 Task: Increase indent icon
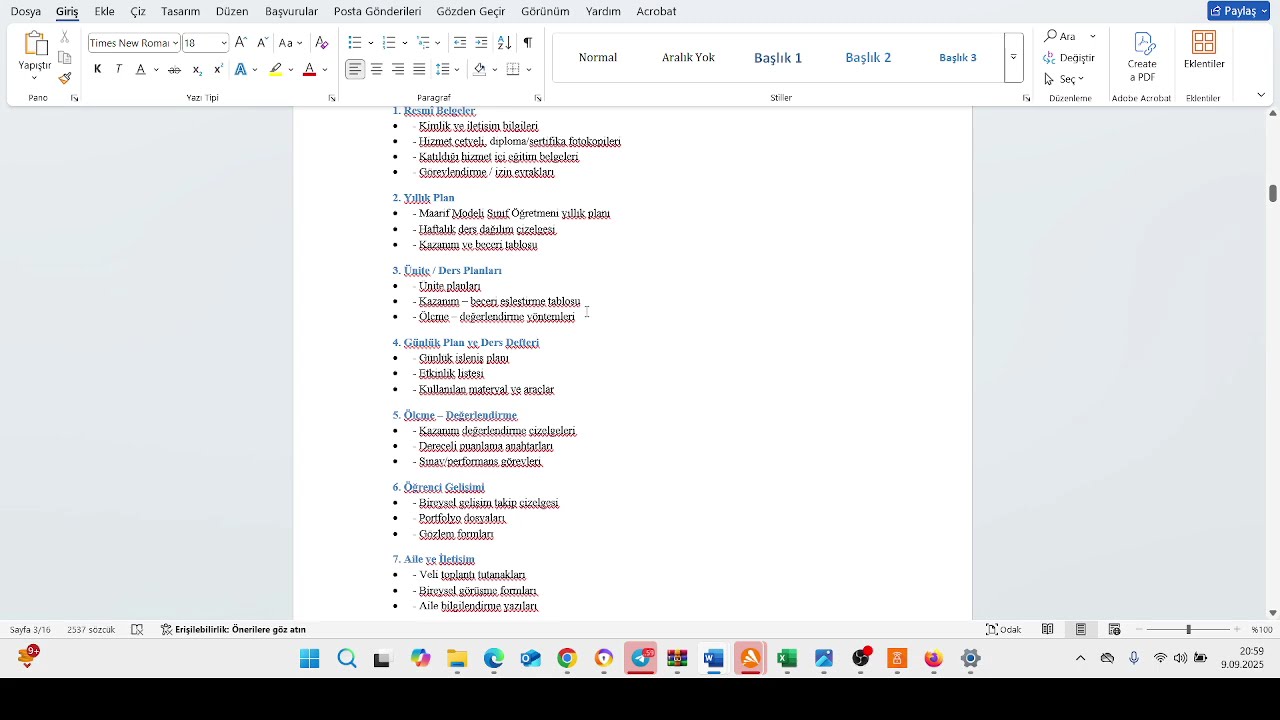[481, 42]
